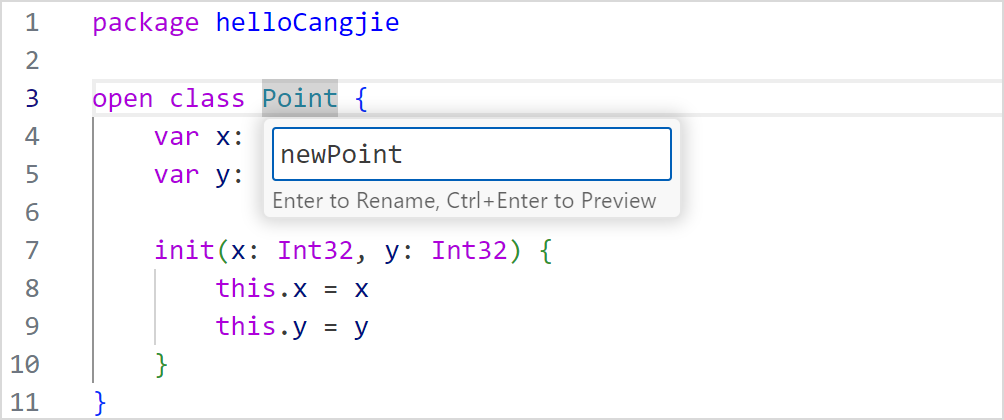1004x420 pixels.
Task: Click the var keyword on line 4
Action: click(x=176, y=137)
